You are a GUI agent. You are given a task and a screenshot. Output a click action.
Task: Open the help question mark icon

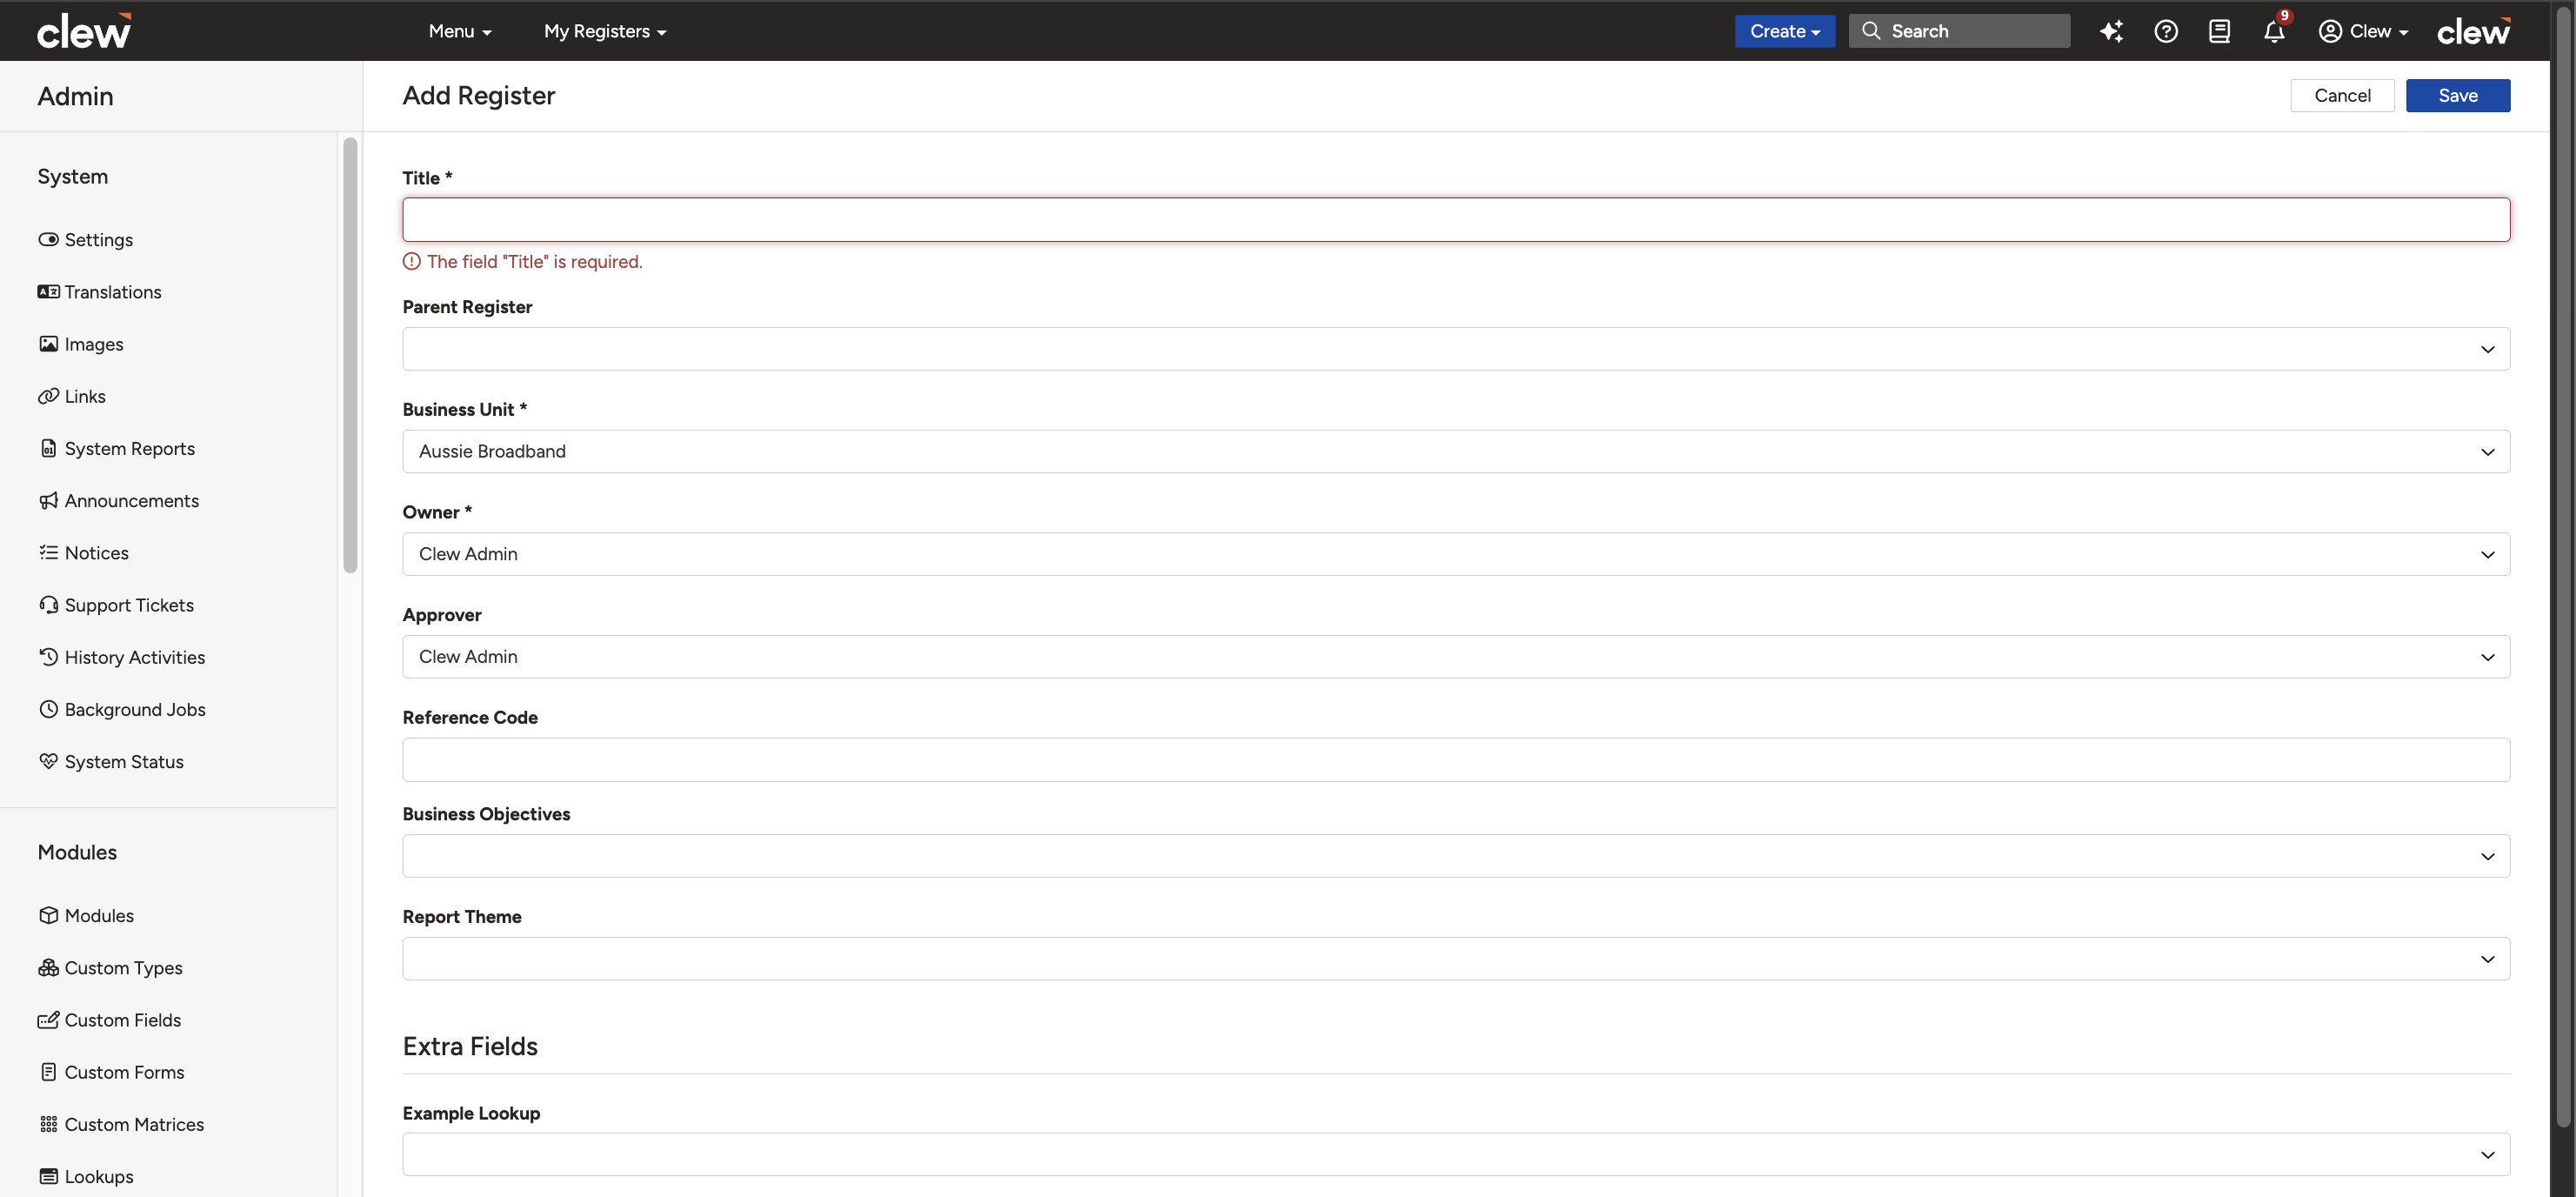pyautogui.click(x=2166, y=31)
